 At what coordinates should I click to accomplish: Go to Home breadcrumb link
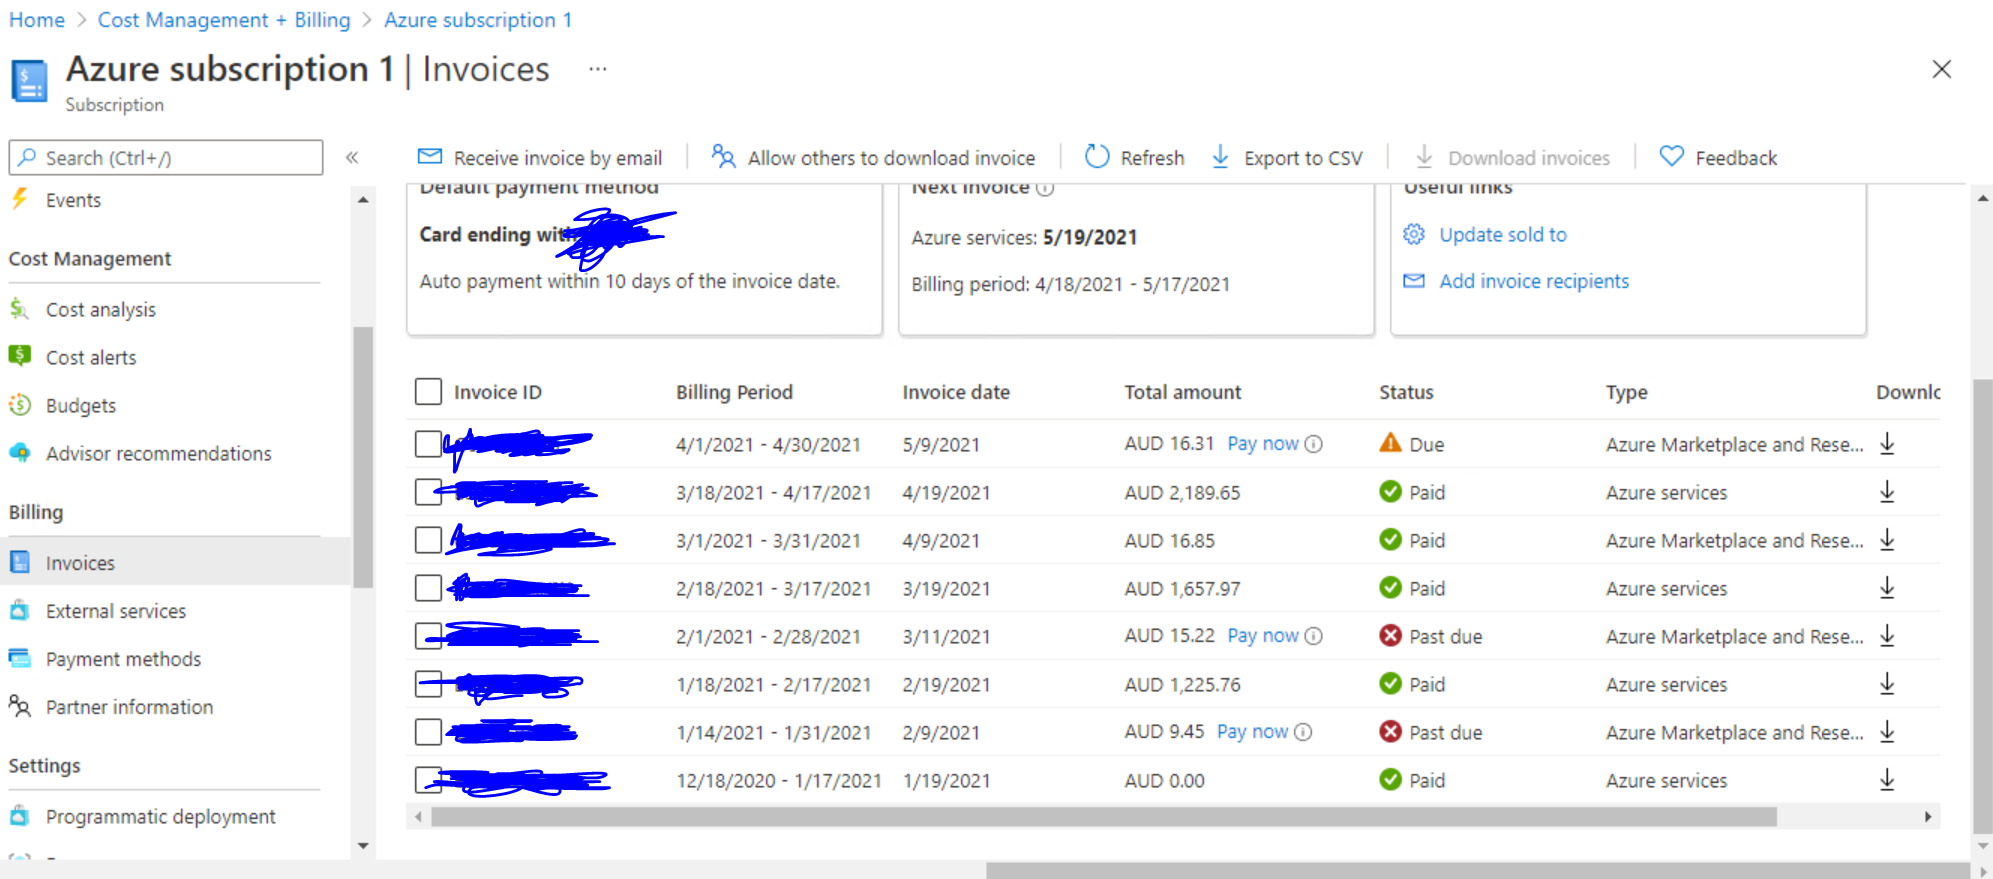click(x=37, y=20)
